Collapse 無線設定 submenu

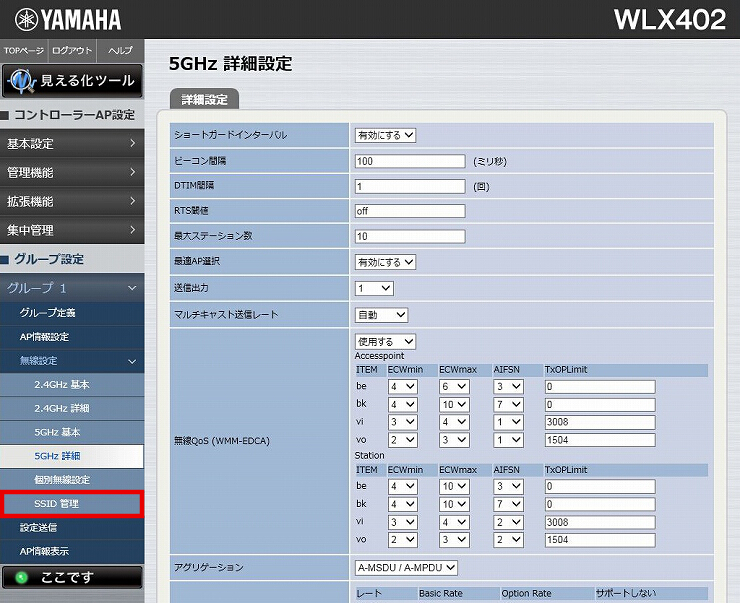(72, 361)
